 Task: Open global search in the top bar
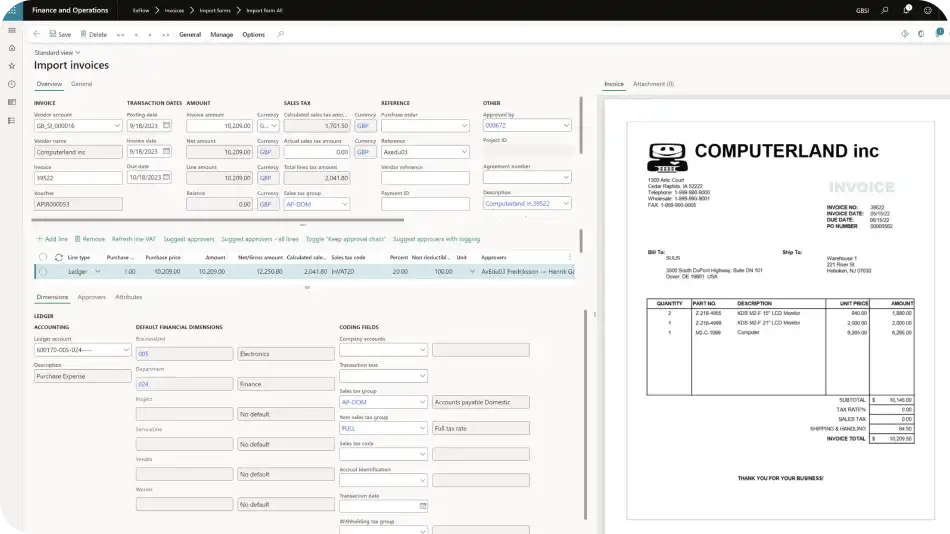(885, 10)
